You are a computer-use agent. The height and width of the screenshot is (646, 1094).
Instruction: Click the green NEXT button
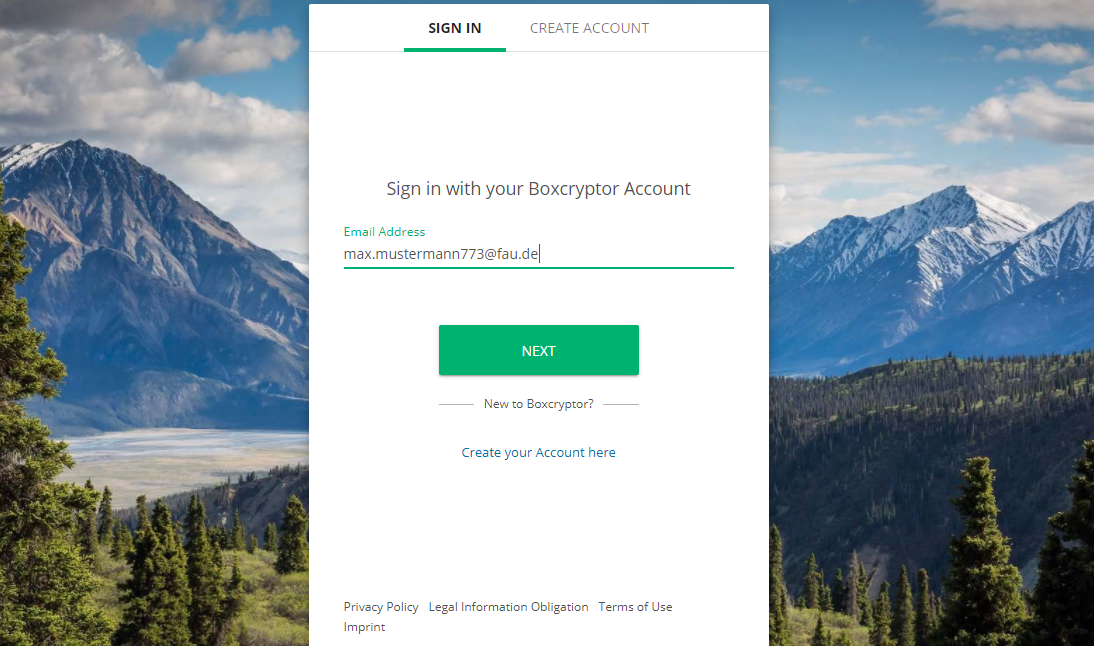click(539, 350)
